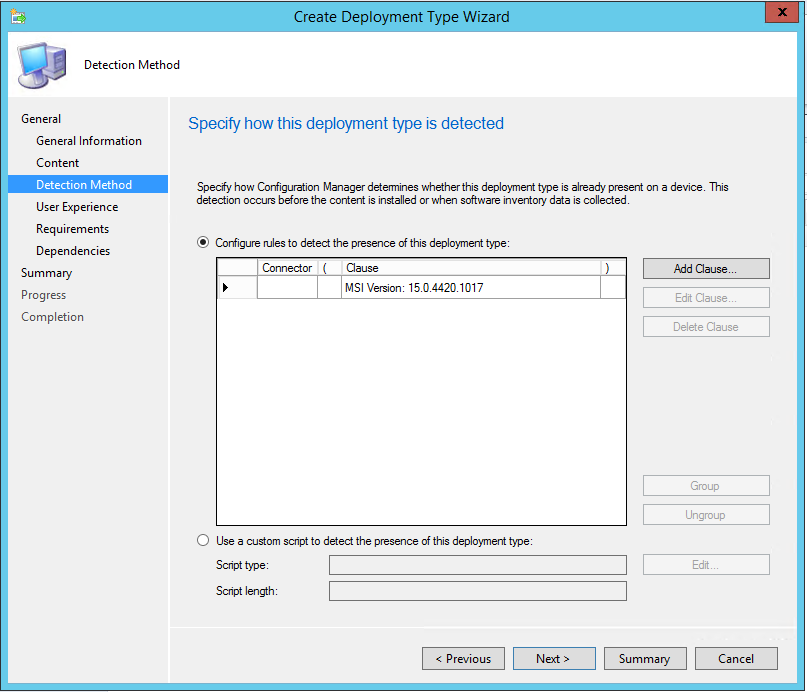This screenshot has height=692, width=807.
Task: Navigate to Requirements step
Action: coord(73,229)
